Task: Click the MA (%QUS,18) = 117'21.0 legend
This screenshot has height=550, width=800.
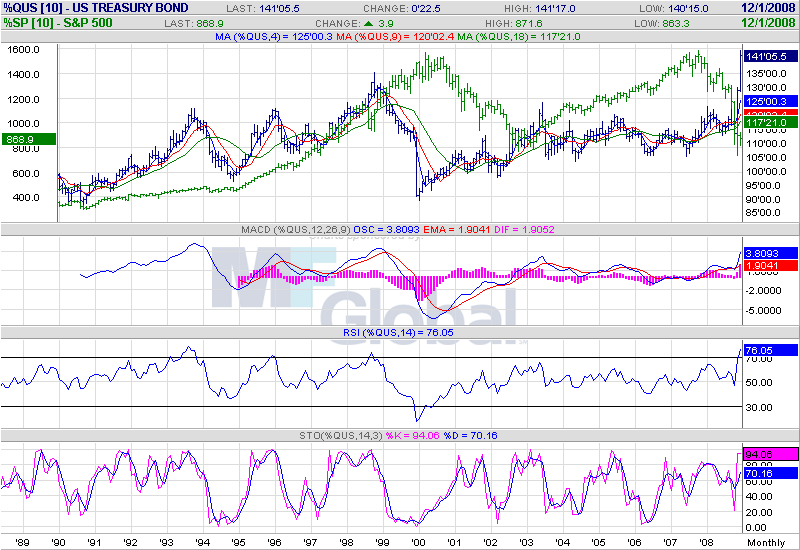Action: click(x=519, y=37)
